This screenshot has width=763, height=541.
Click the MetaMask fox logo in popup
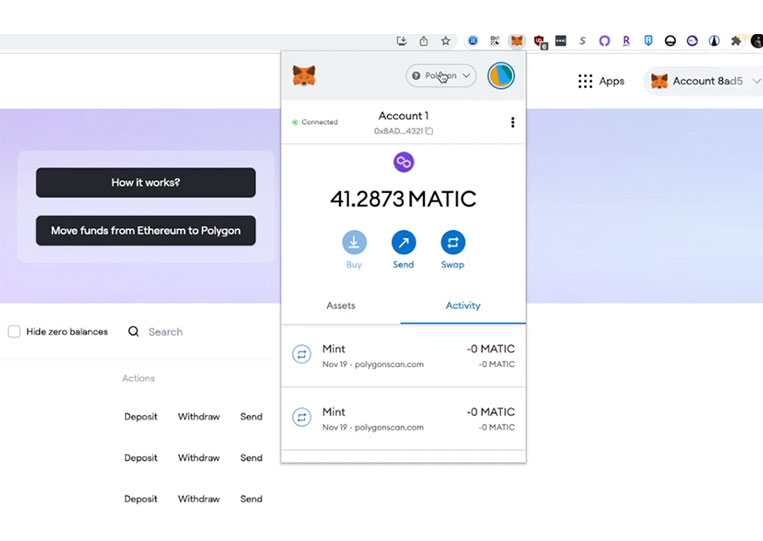click(304, 76)
